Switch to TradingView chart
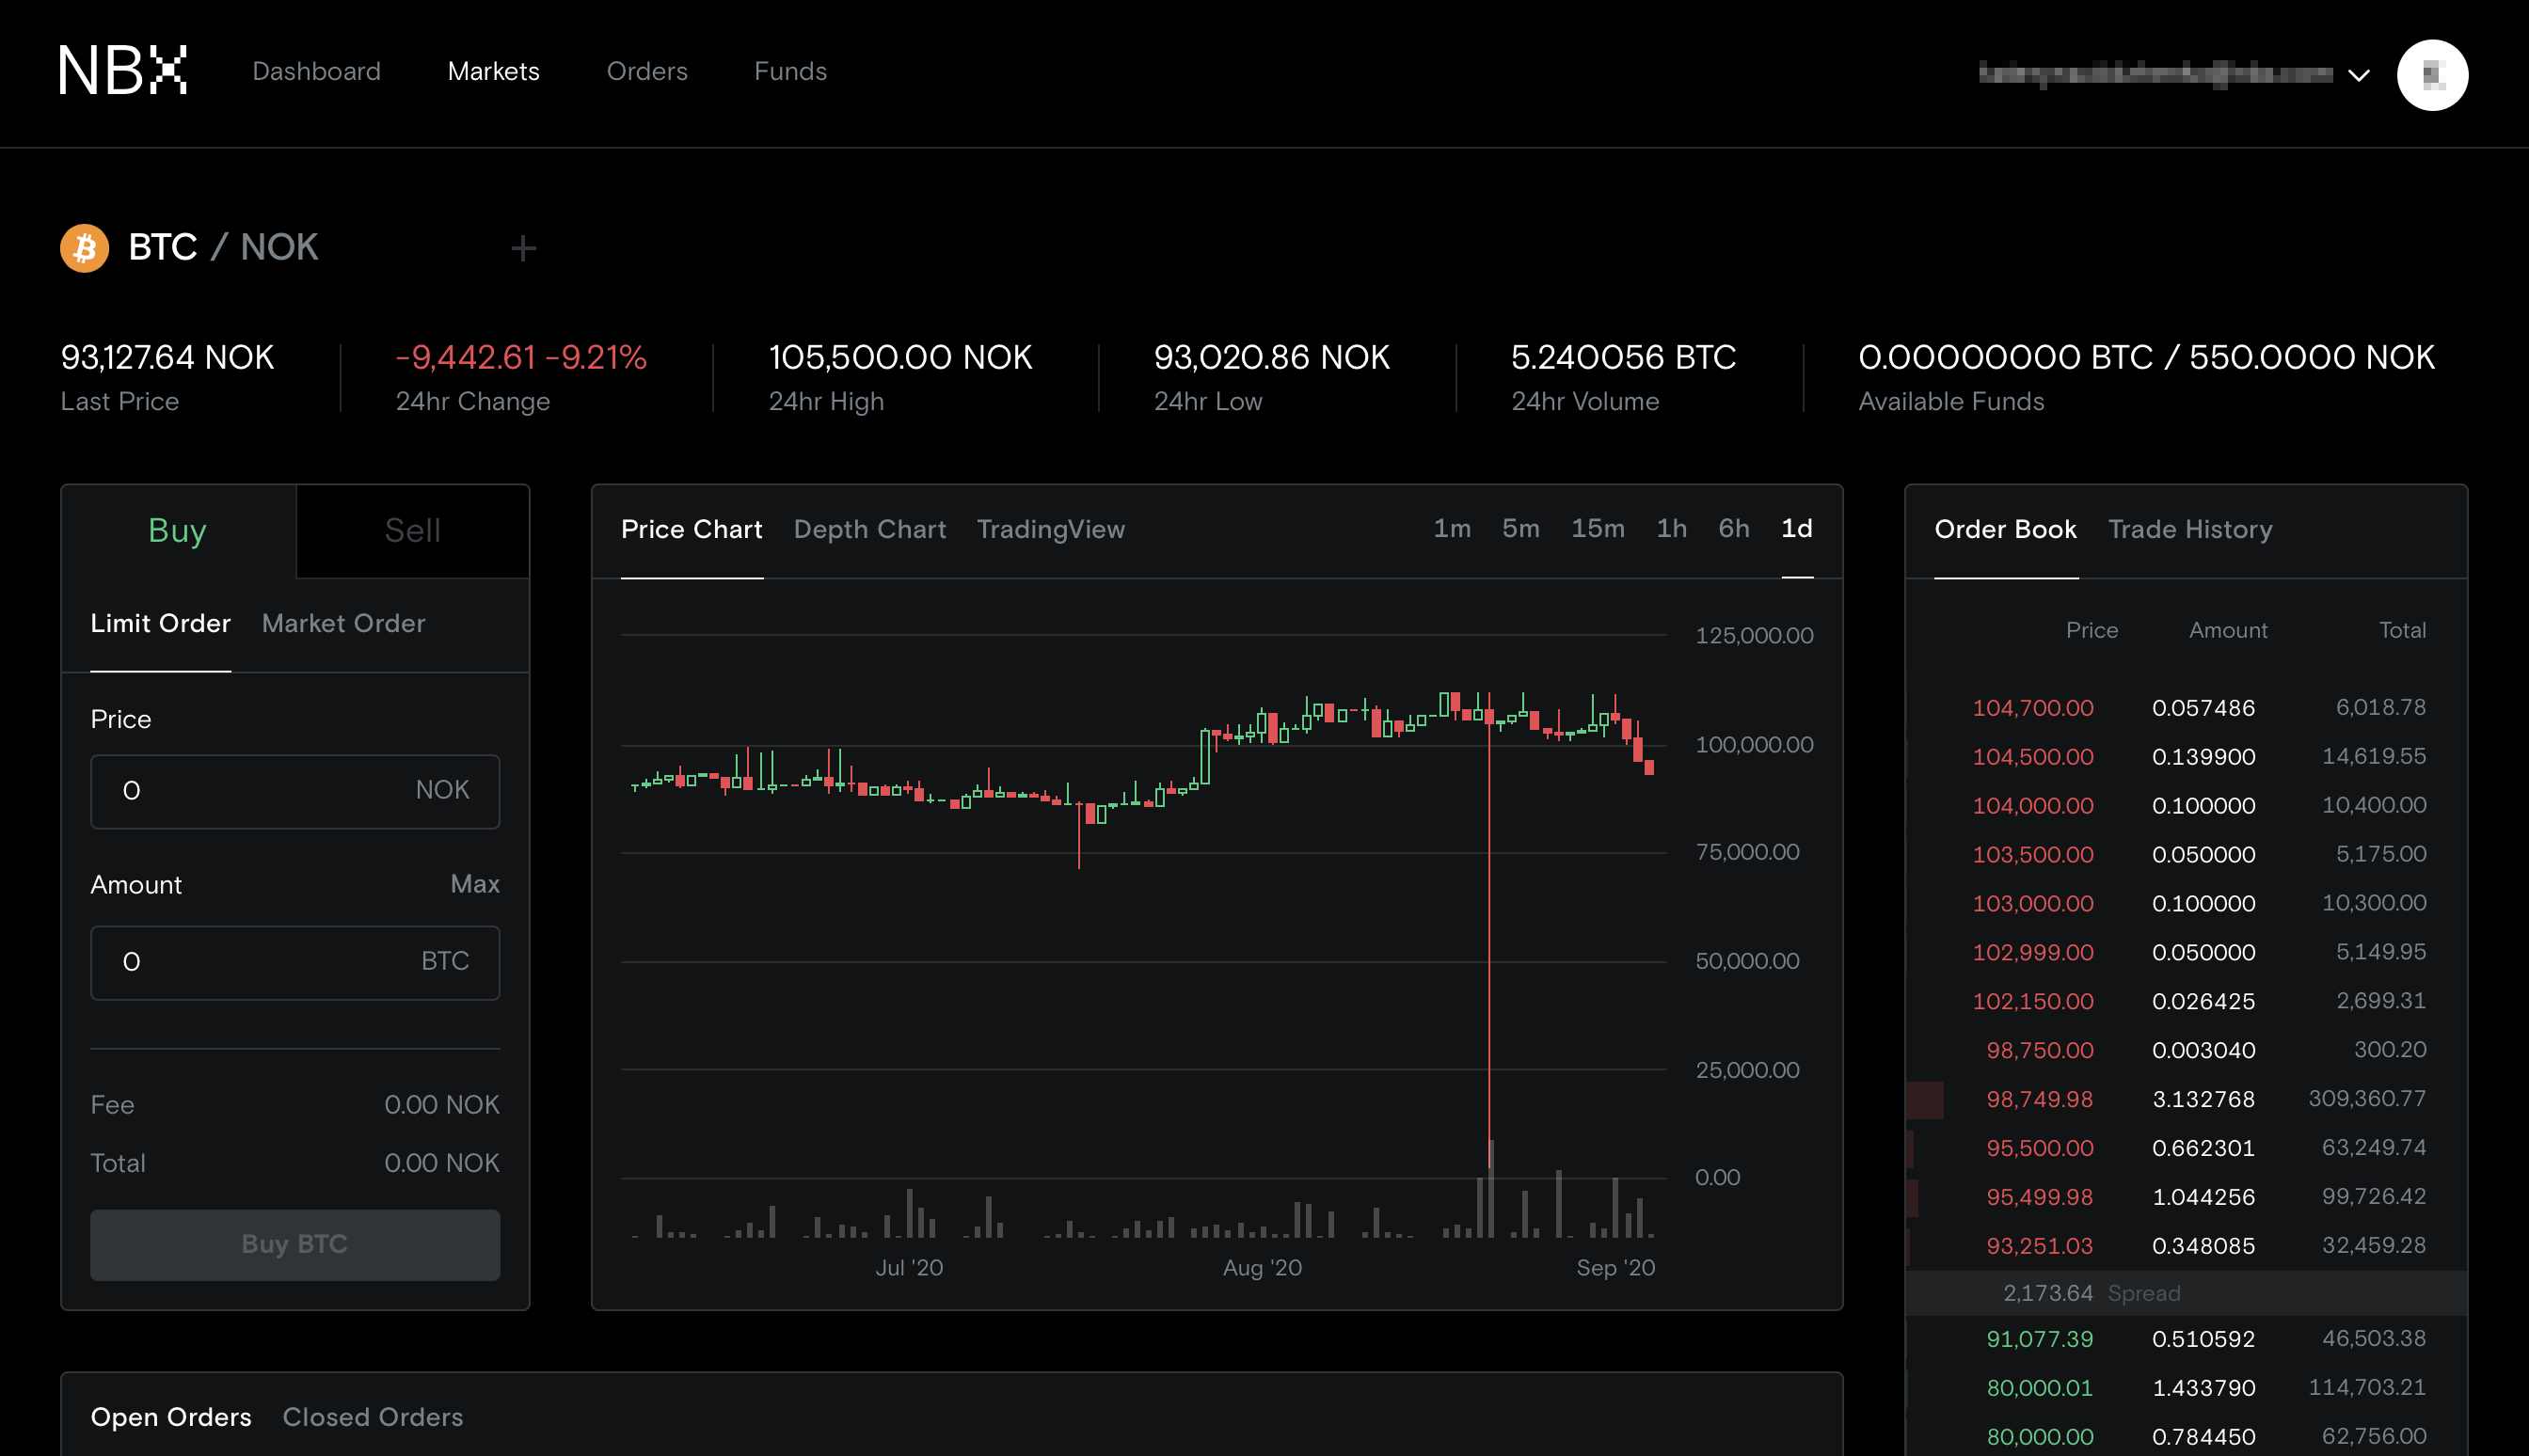The image size is (2529, 1456). (1050, 529)
